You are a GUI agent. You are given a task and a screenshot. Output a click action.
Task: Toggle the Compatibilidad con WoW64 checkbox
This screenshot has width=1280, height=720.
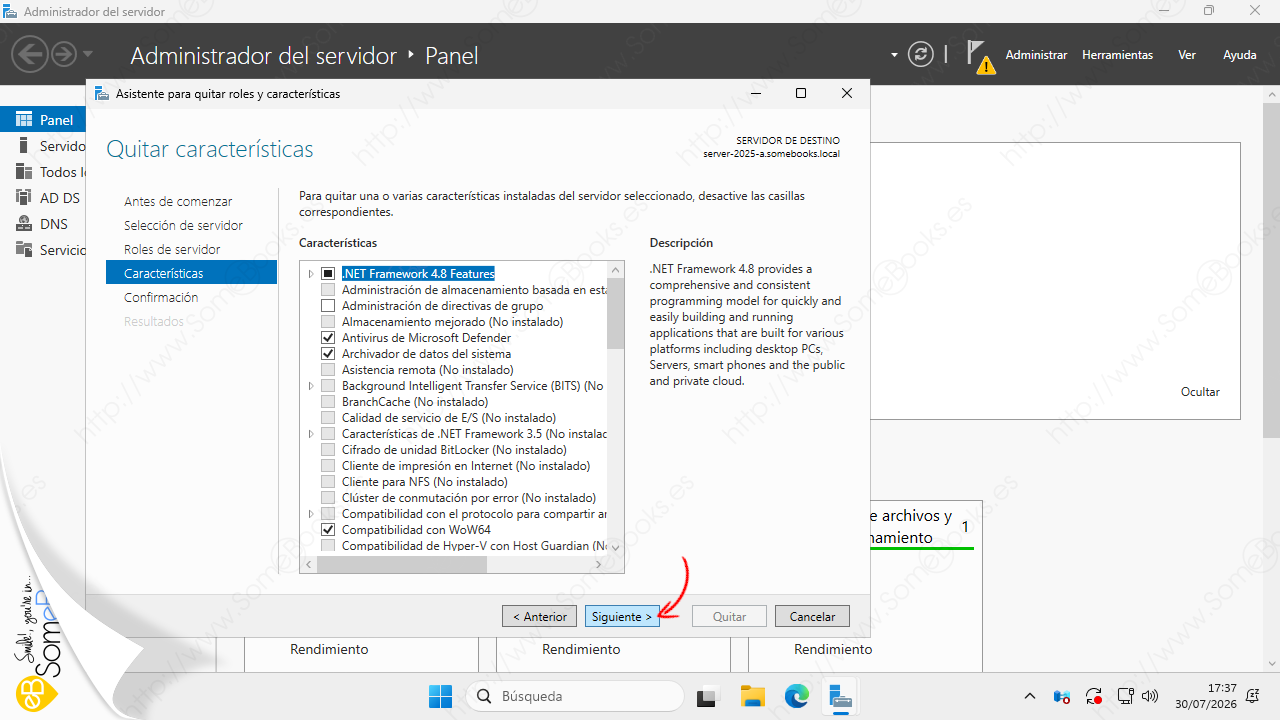(x=327, y=530)
